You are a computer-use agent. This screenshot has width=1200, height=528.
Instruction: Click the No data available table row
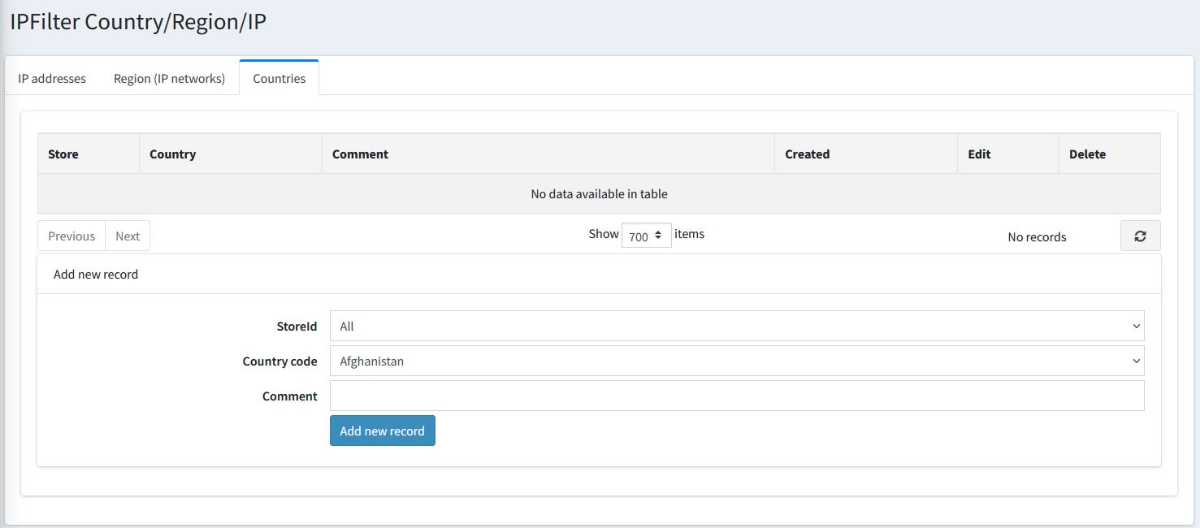[x=598, y=194]
